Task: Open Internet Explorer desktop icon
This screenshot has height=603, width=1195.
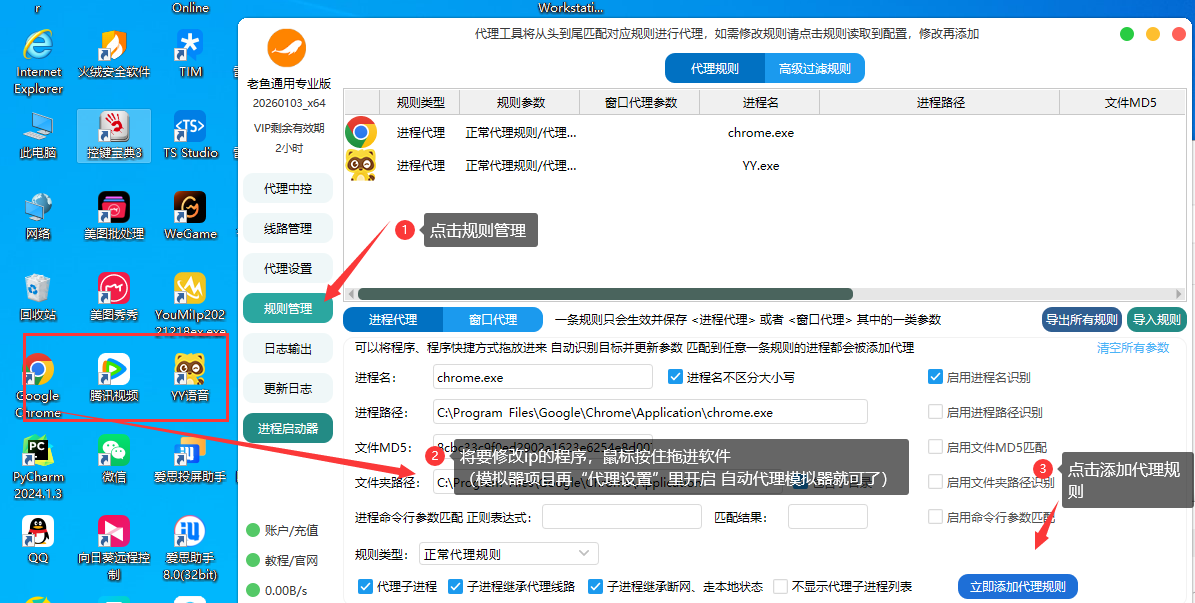Action: 38,63
